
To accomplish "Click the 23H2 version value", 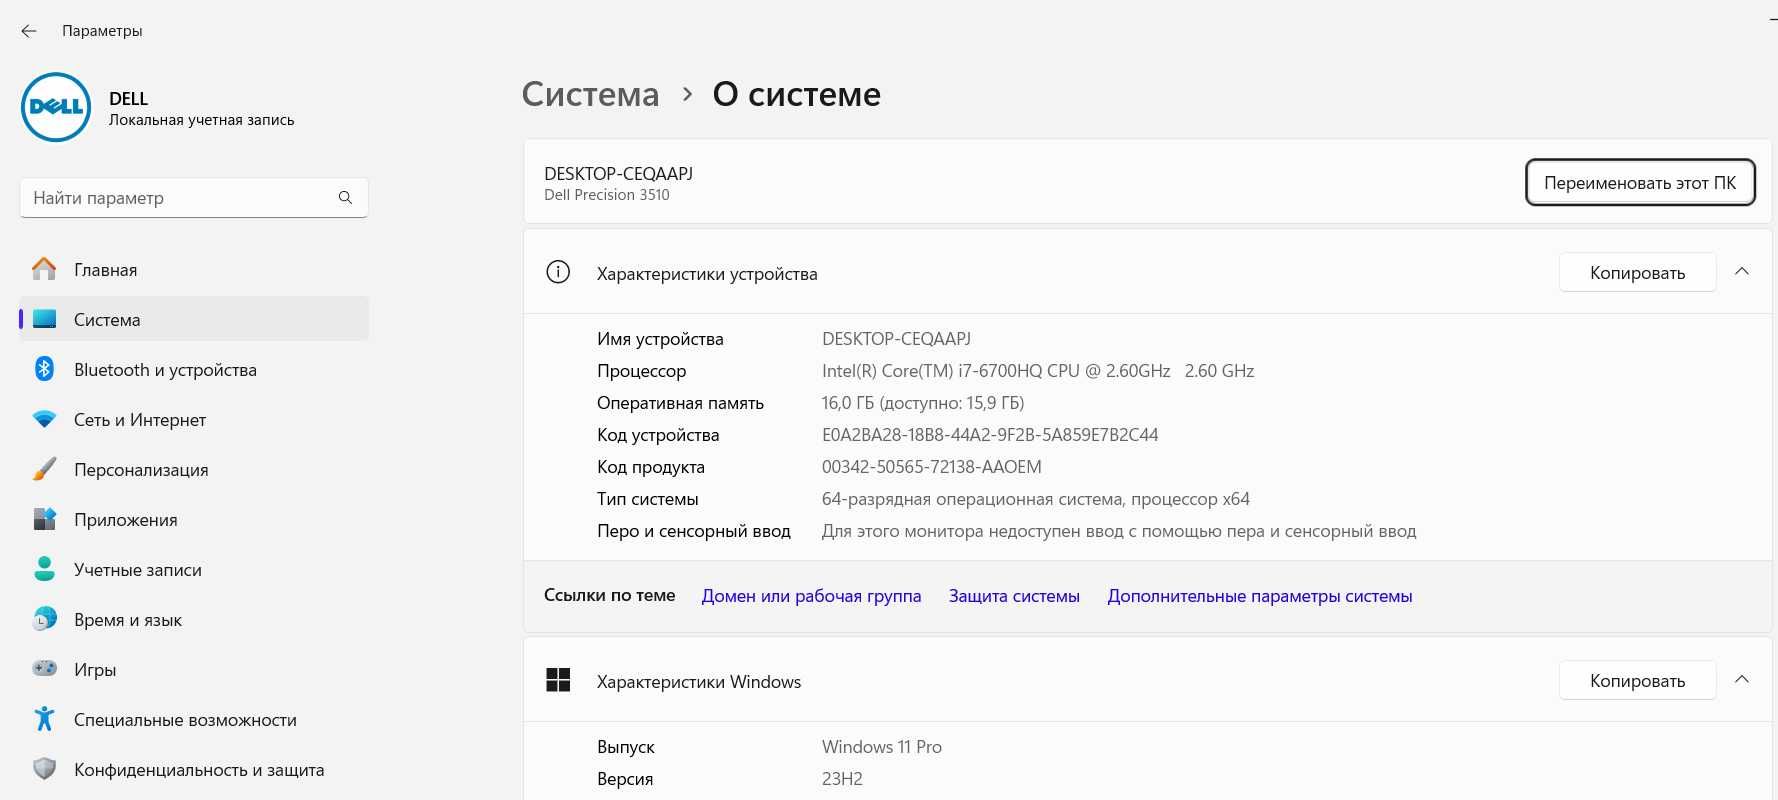I will click(842, 779).
